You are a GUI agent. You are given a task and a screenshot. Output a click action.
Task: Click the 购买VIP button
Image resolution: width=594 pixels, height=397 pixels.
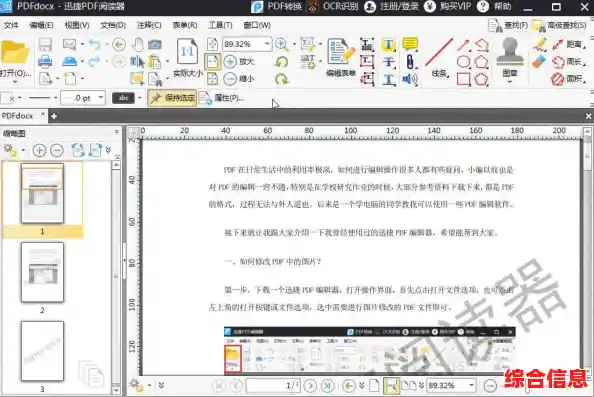tap(447, 6)
